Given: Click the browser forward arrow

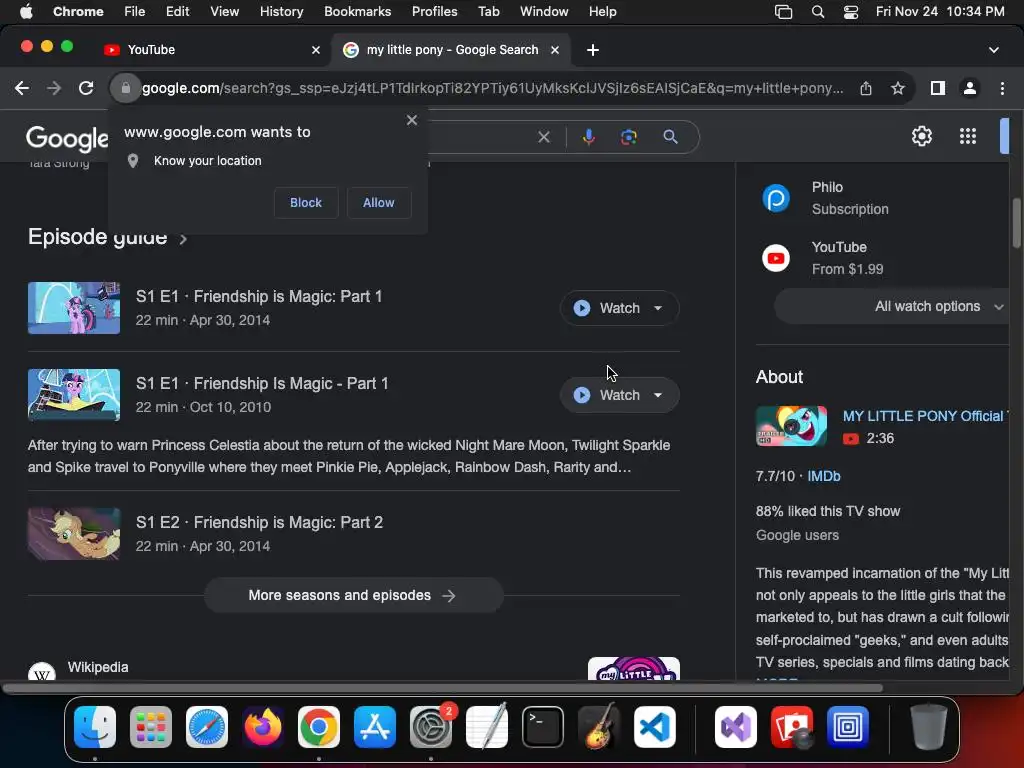Looking at the screenshot, I should click(x=54, y=88).
